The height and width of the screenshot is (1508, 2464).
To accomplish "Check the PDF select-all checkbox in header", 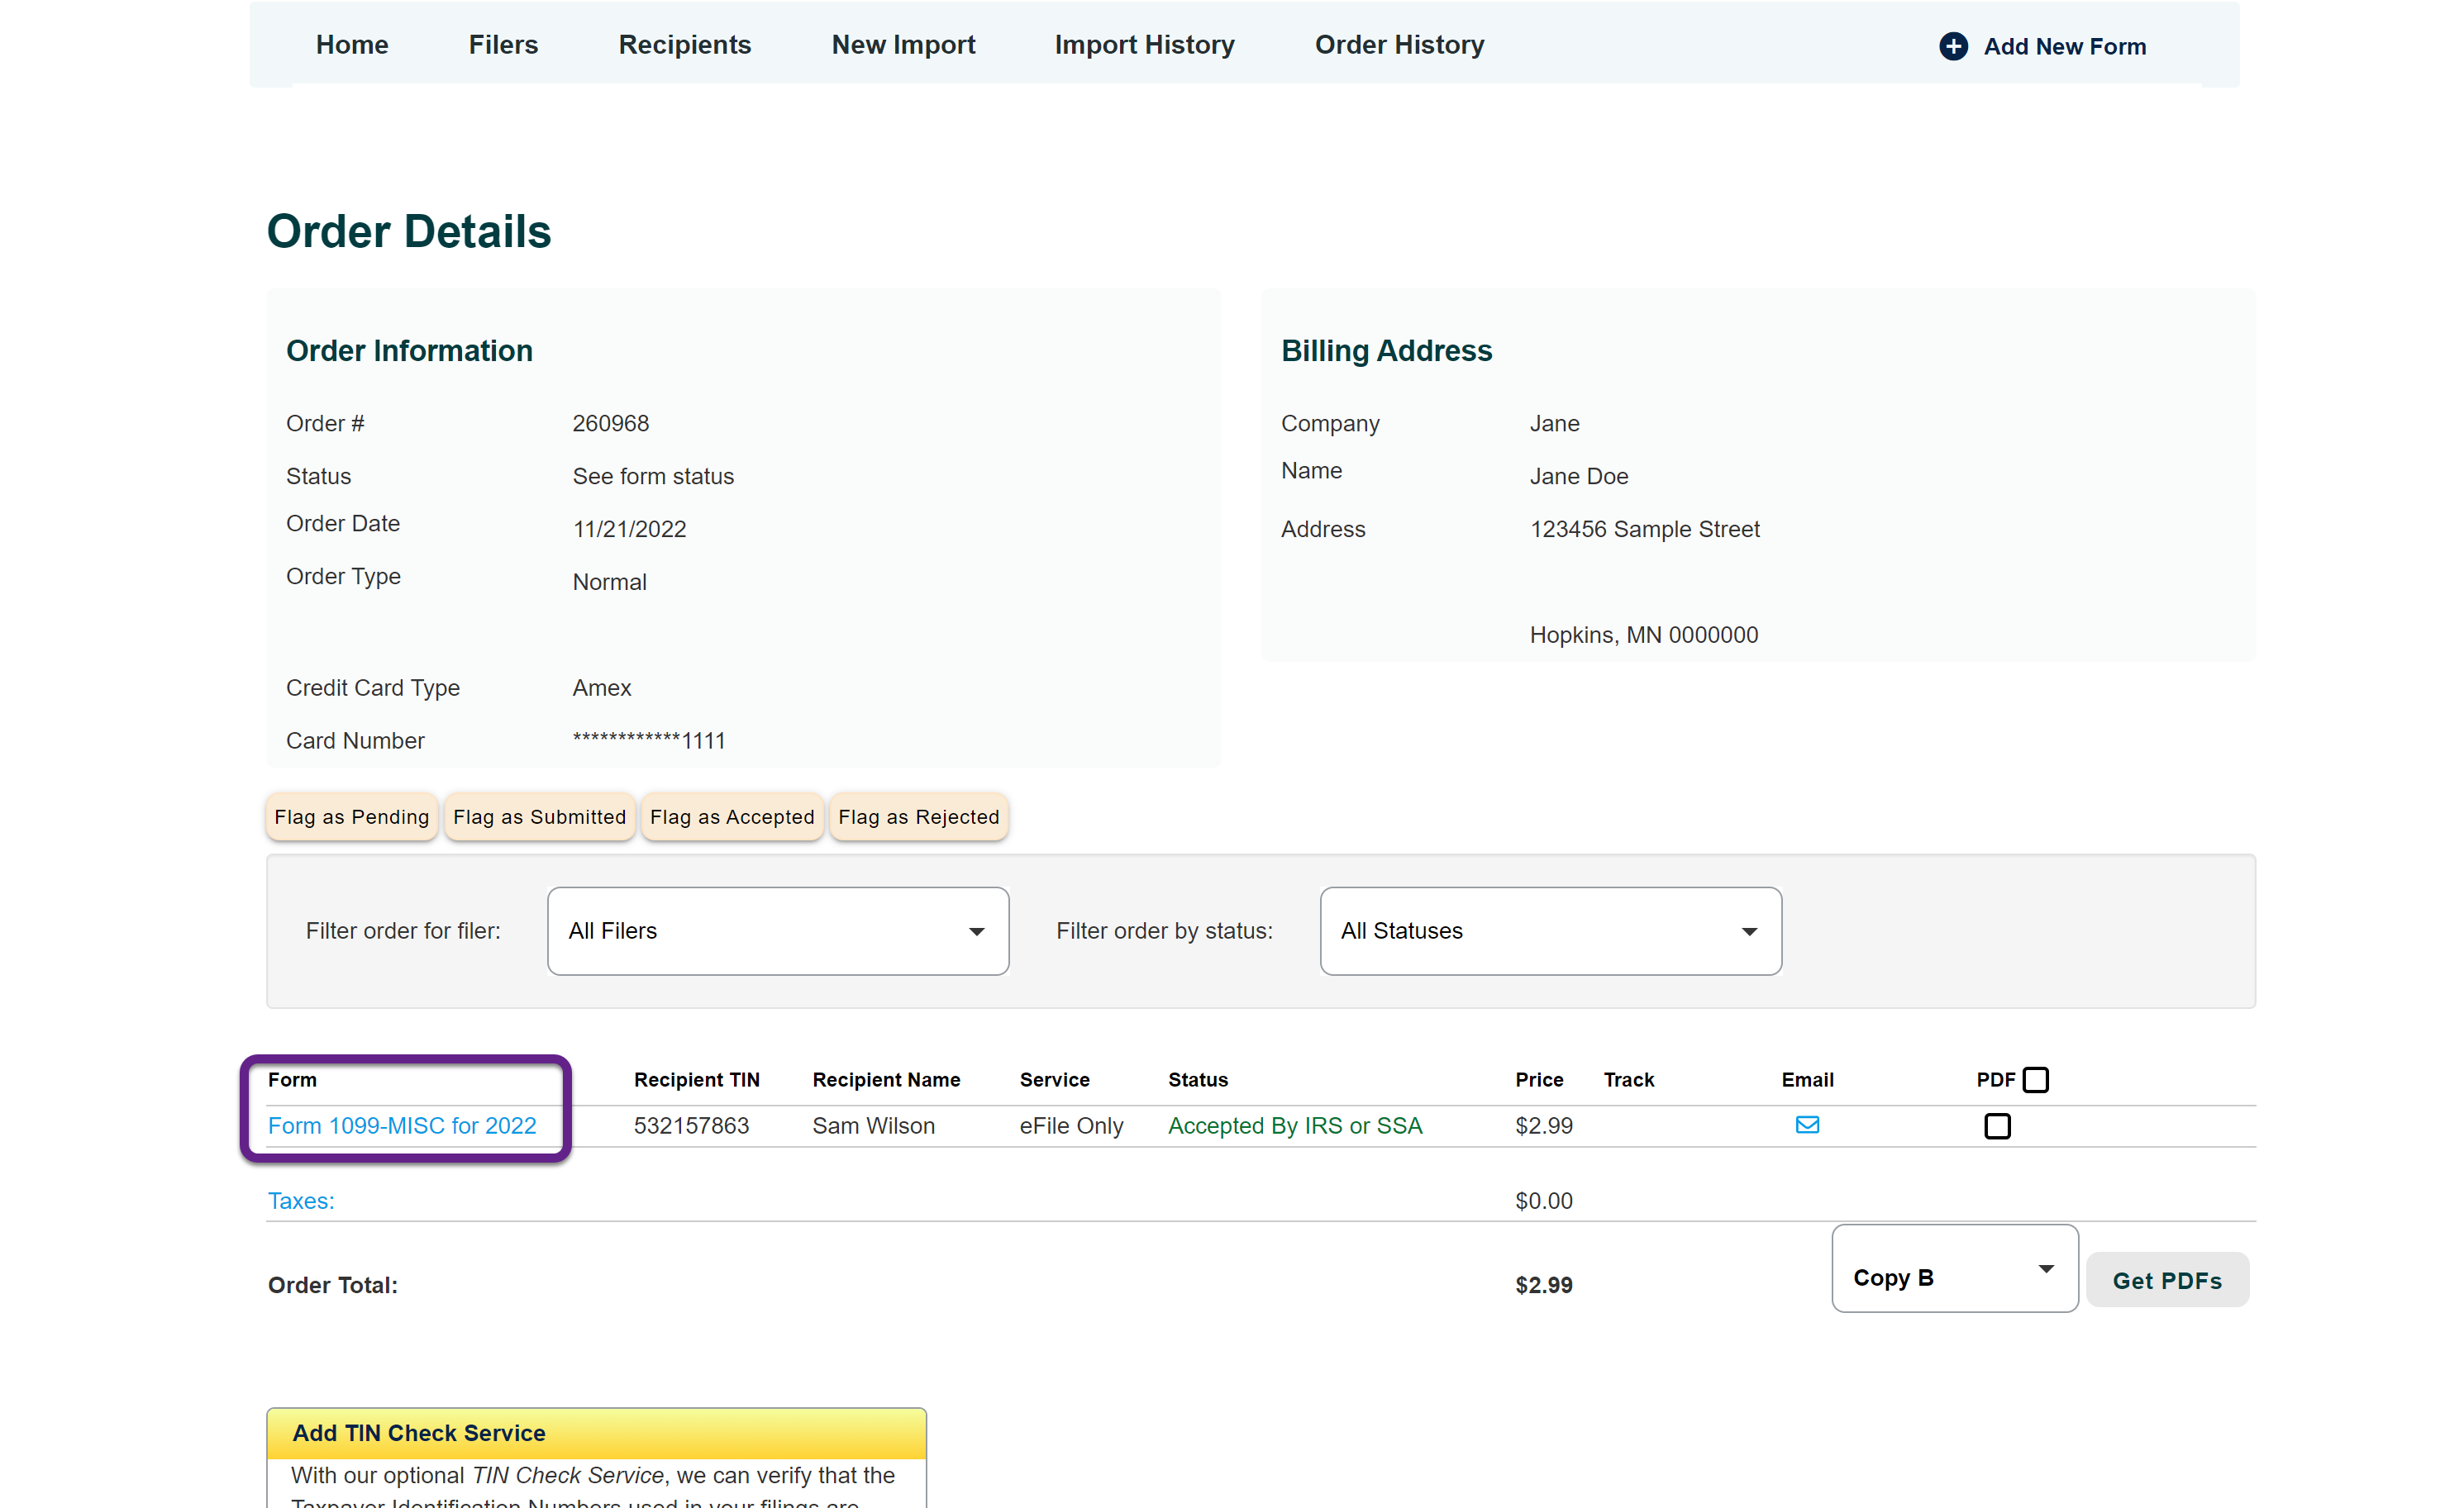I will coord(2035,1080).
